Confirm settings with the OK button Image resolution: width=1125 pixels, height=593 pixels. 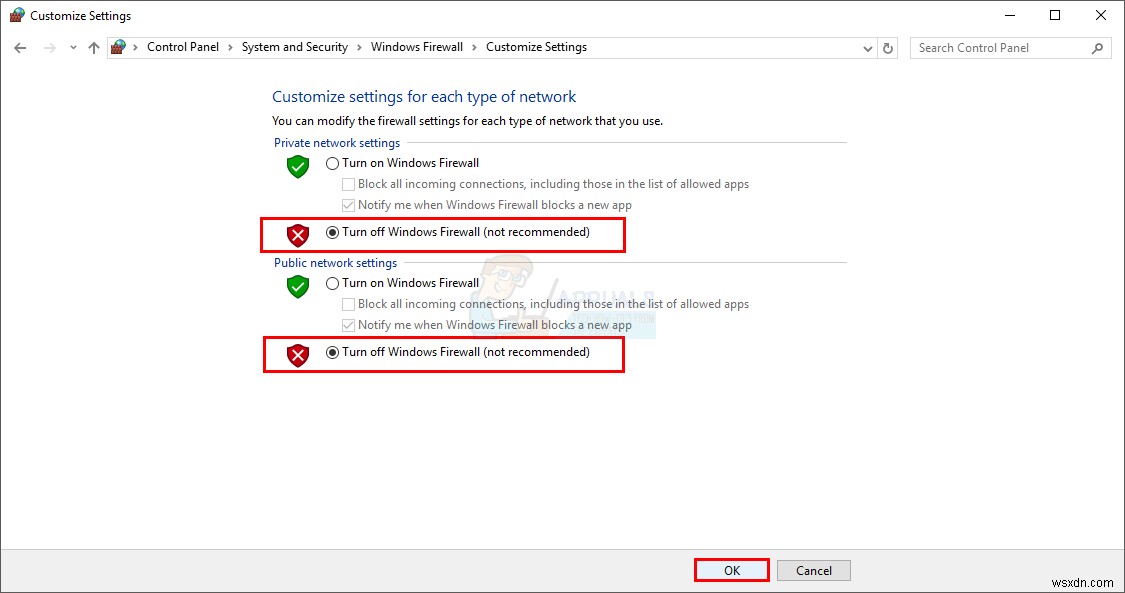(731, 569)
